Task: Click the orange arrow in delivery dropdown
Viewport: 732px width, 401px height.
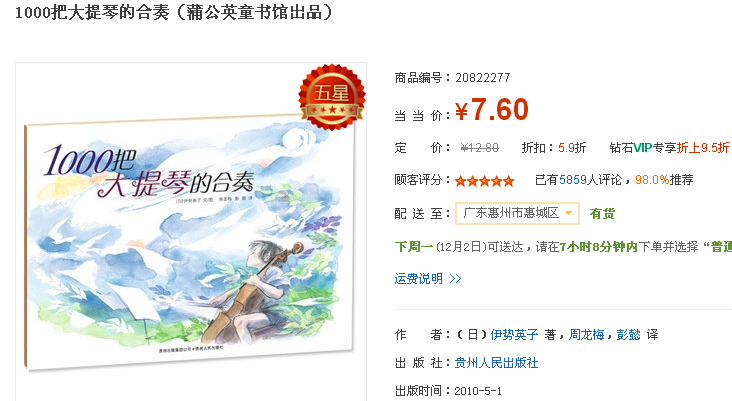Action: [569, 213]
